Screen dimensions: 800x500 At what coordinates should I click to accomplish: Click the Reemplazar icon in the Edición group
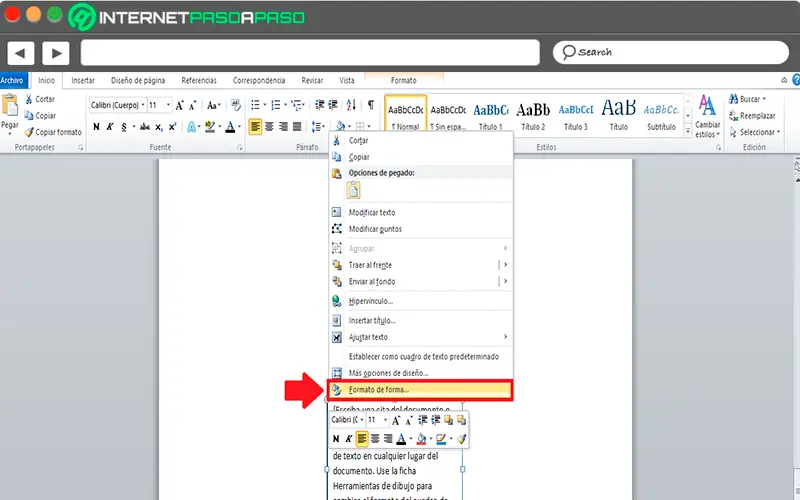tap(733, 116)
